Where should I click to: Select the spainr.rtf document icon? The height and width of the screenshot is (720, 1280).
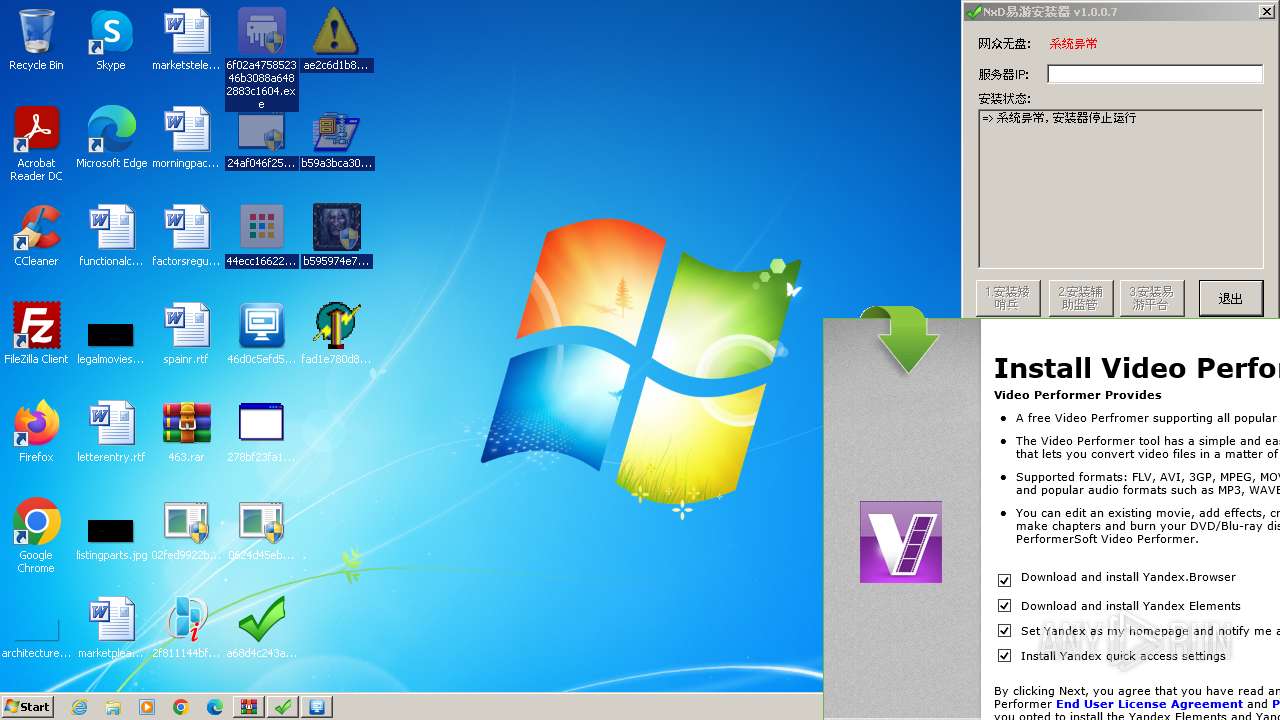click(186, 334)
